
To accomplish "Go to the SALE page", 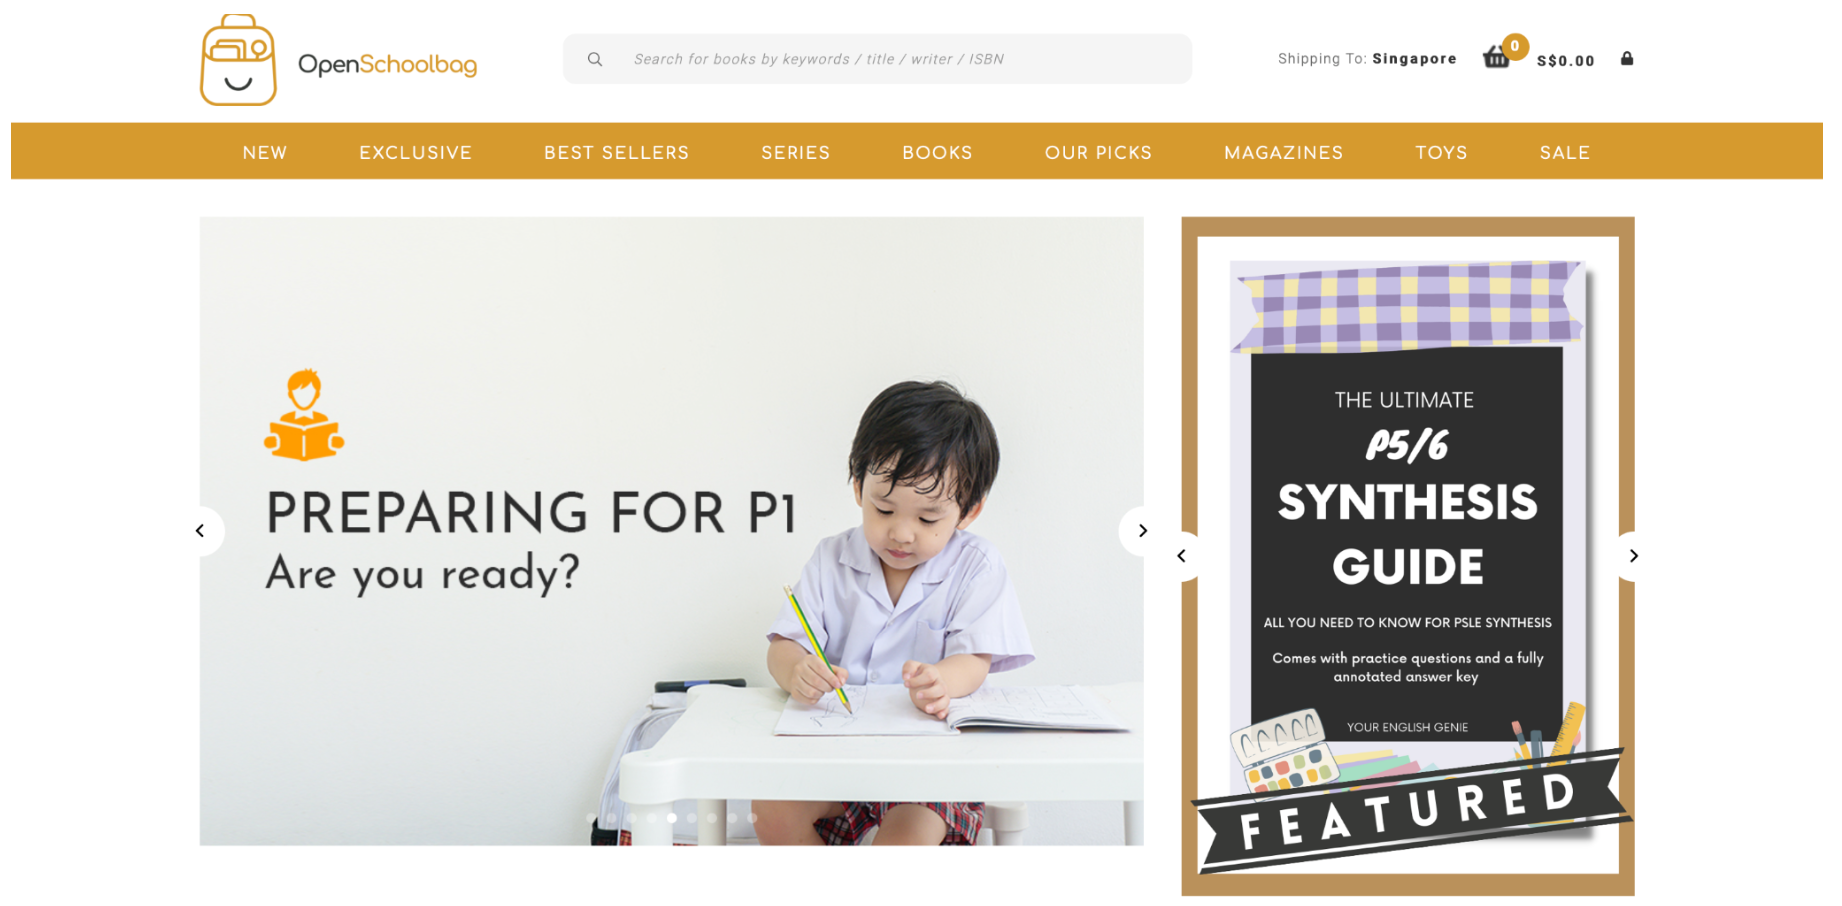I will tap(1564, 152).
